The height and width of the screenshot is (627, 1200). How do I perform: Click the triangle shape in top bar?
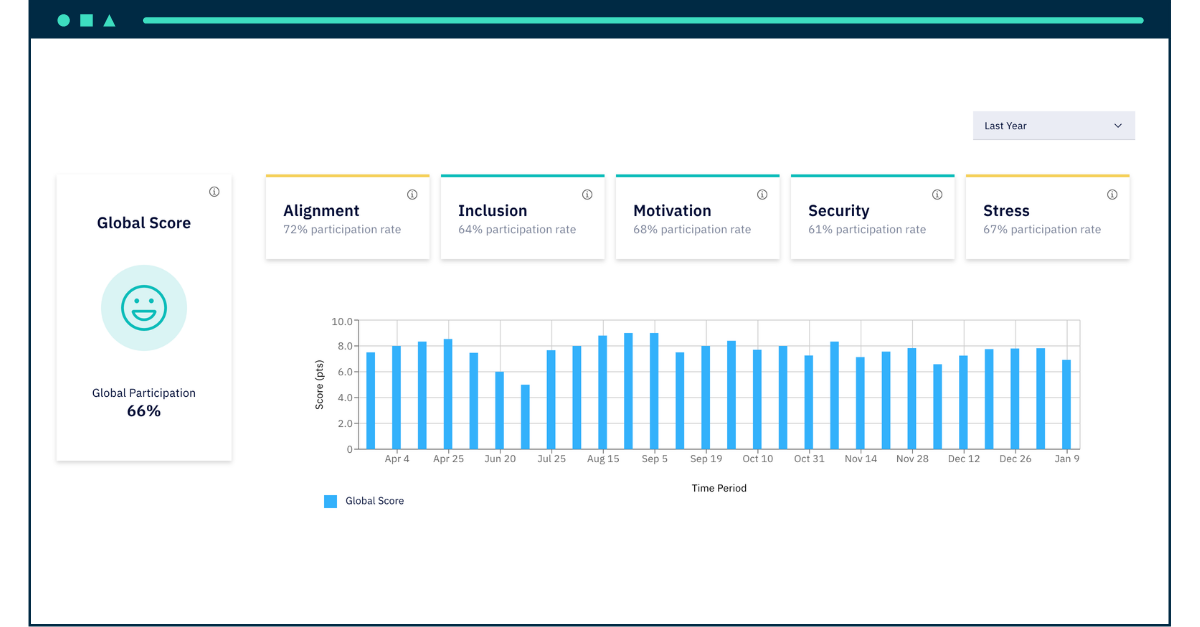(x=109, y=20)
